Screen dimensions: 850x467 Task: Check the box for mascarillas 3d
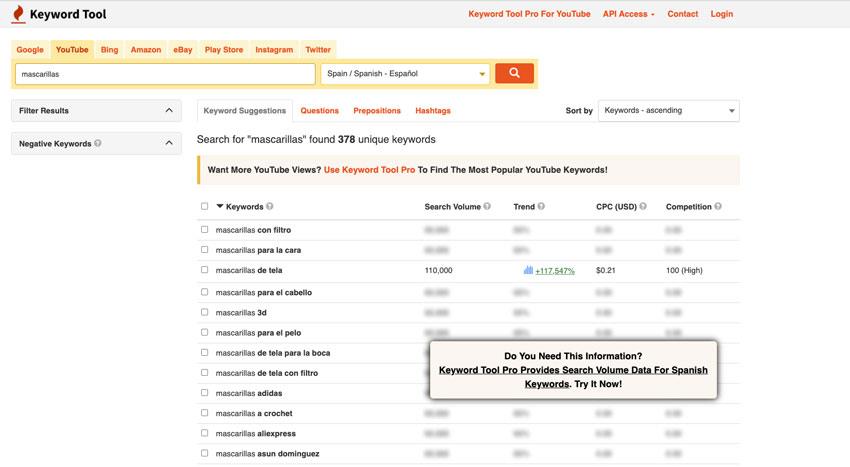click(204, 312)
